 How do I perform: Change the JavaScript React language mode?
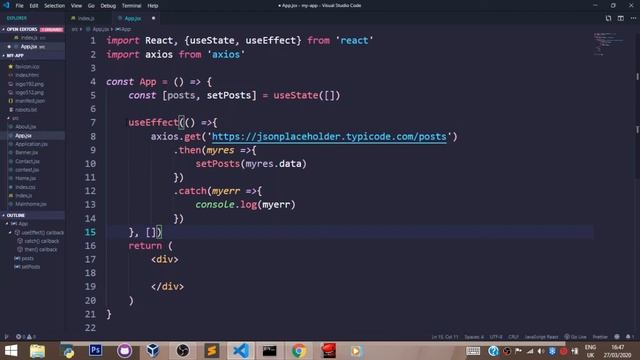541,337
